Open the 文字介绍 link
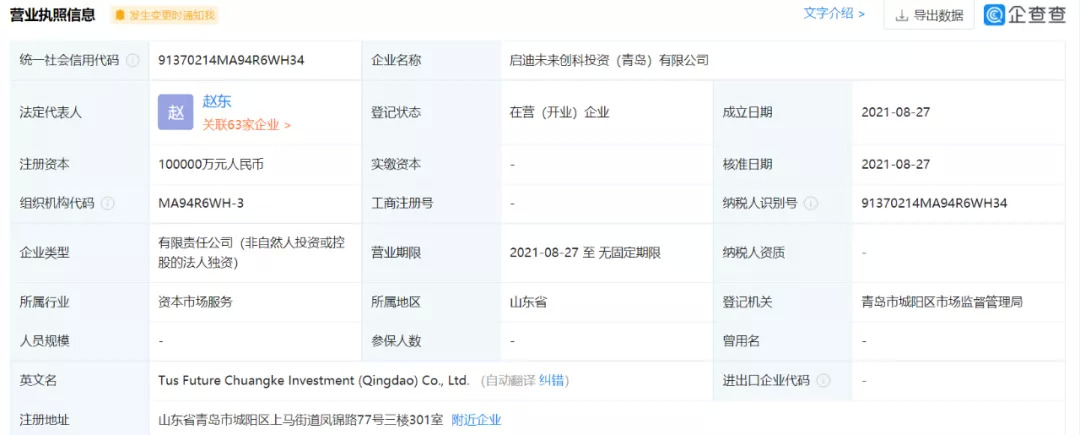Viewport: 1080px width, 435px height. tap(834, 14)
